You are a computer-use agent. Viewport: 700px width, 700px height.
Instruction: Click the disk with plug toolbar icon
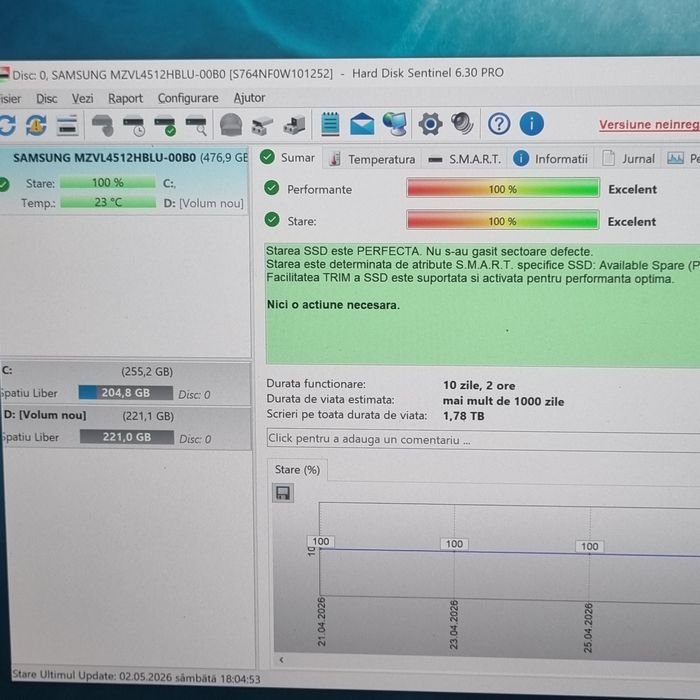click(295, 125)
